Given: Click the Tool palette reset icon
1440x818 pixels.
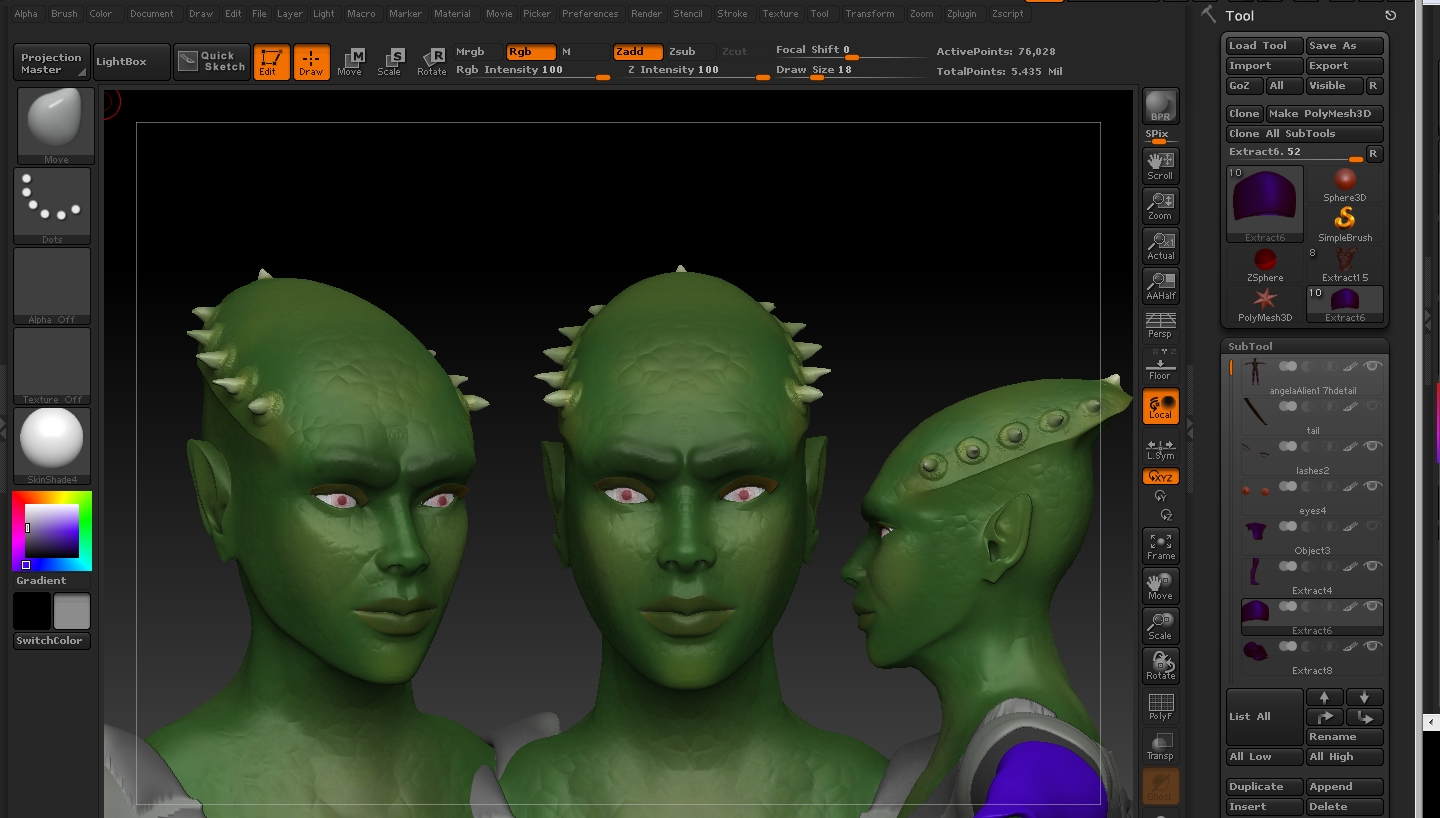Looking at the screenshot, I should click(1390, 16).
